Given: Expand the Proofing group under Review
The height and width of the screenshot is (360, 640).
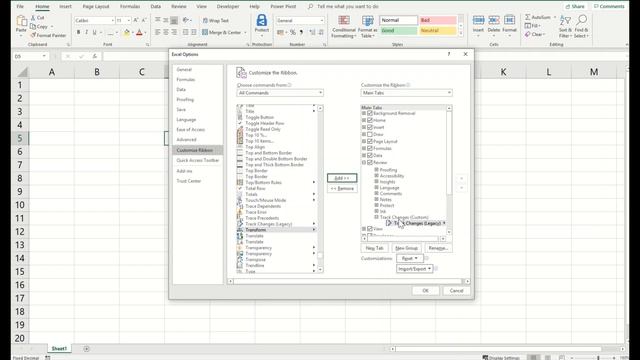Looking at the screenshot, I should (376, 169).
